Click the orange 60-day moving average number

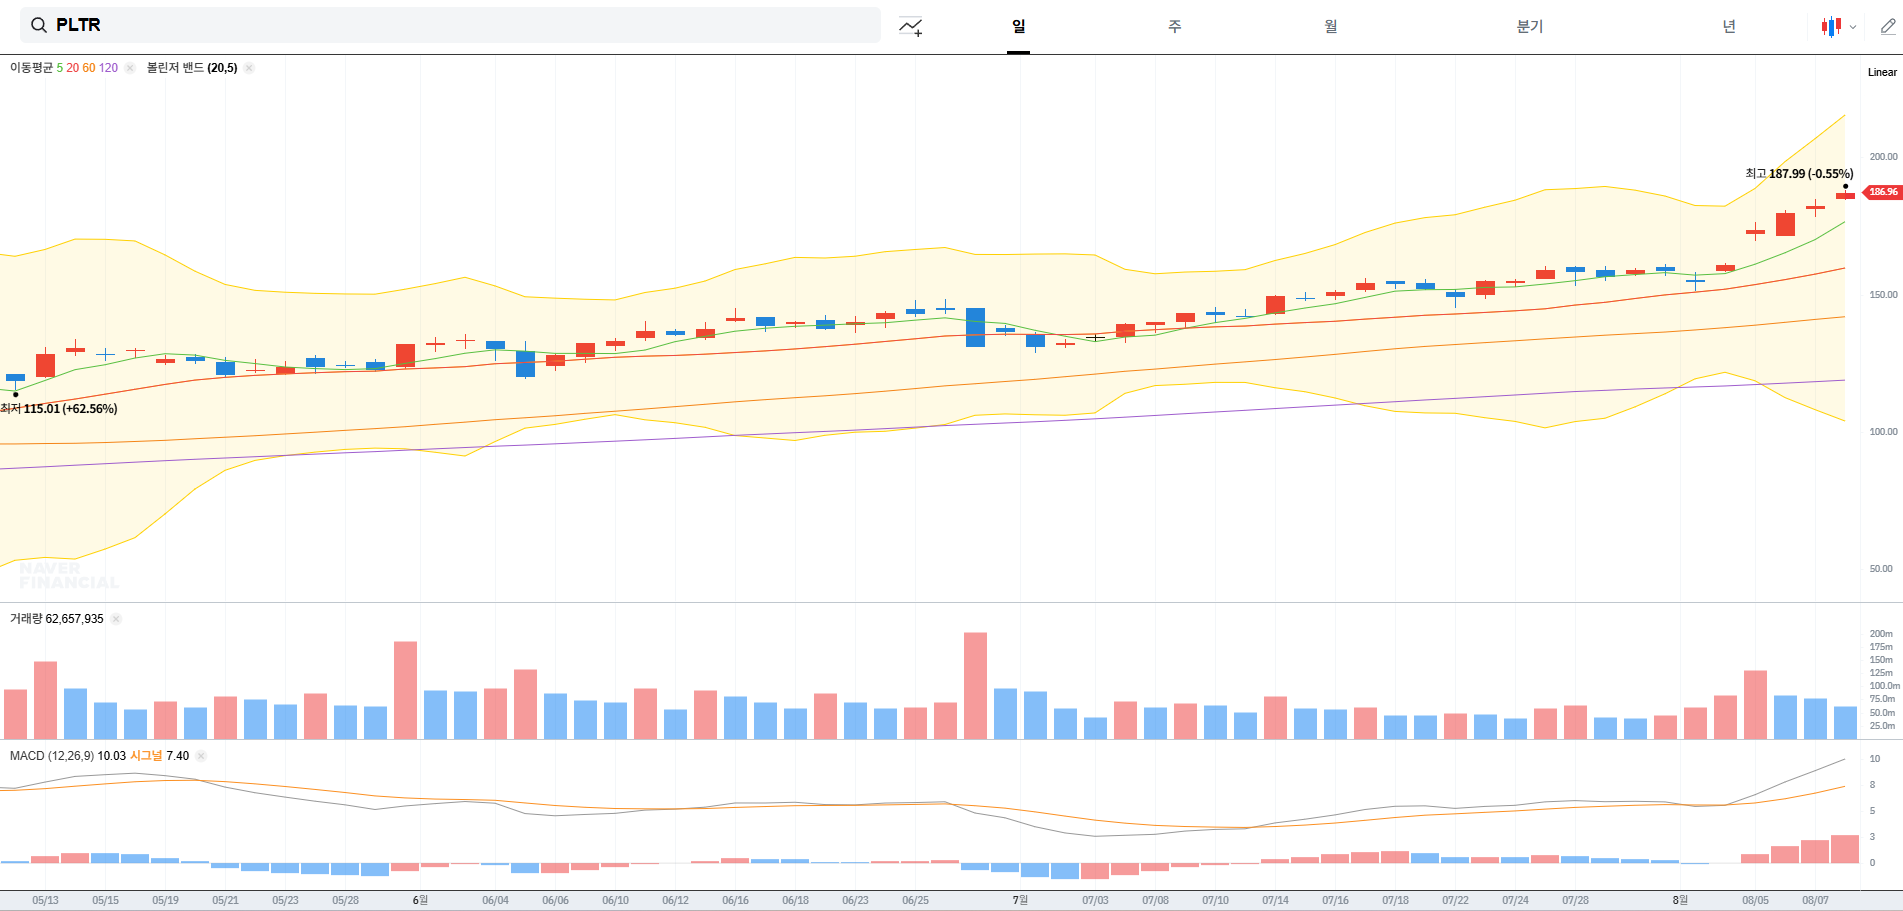[89, 68]
